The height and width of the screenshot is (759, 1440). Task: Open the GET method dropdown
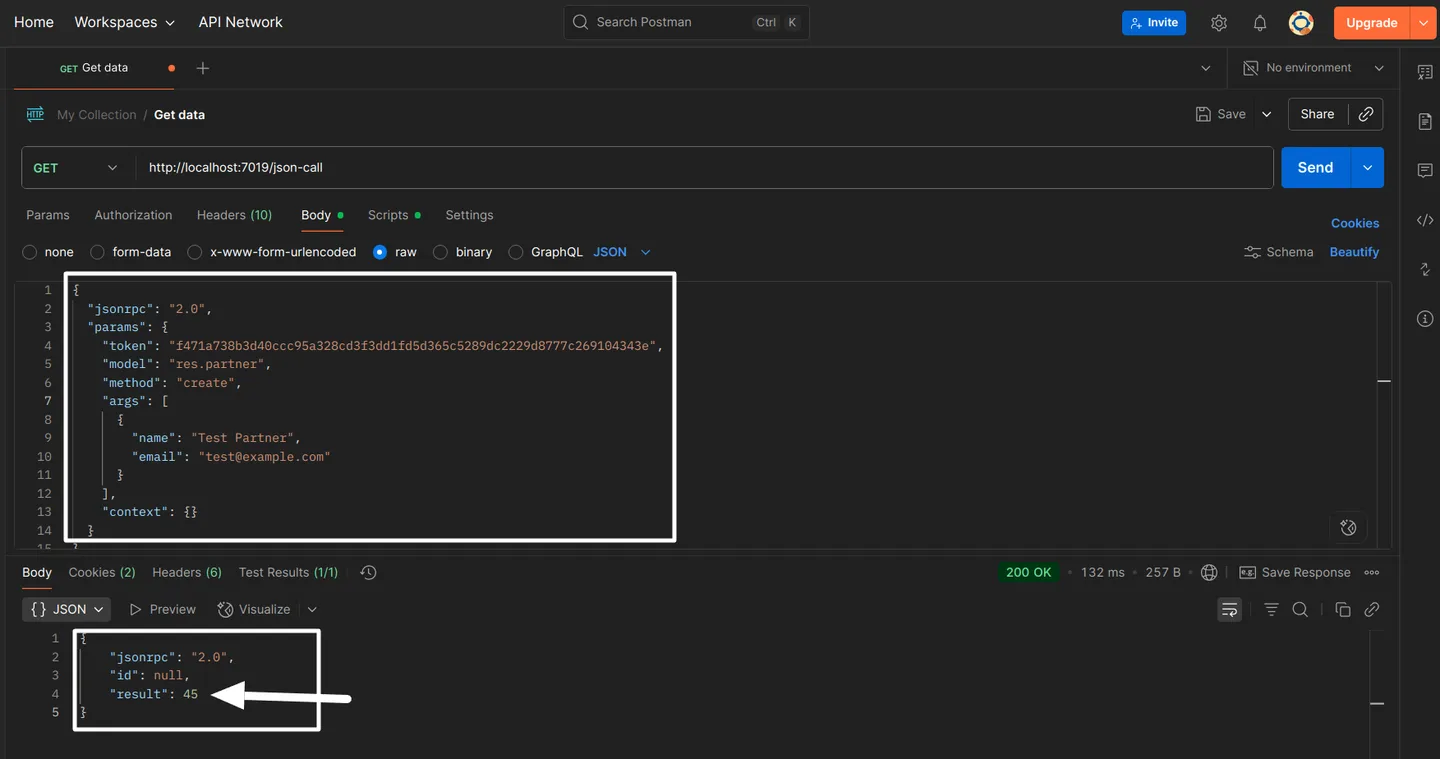(x=78, y=168)
